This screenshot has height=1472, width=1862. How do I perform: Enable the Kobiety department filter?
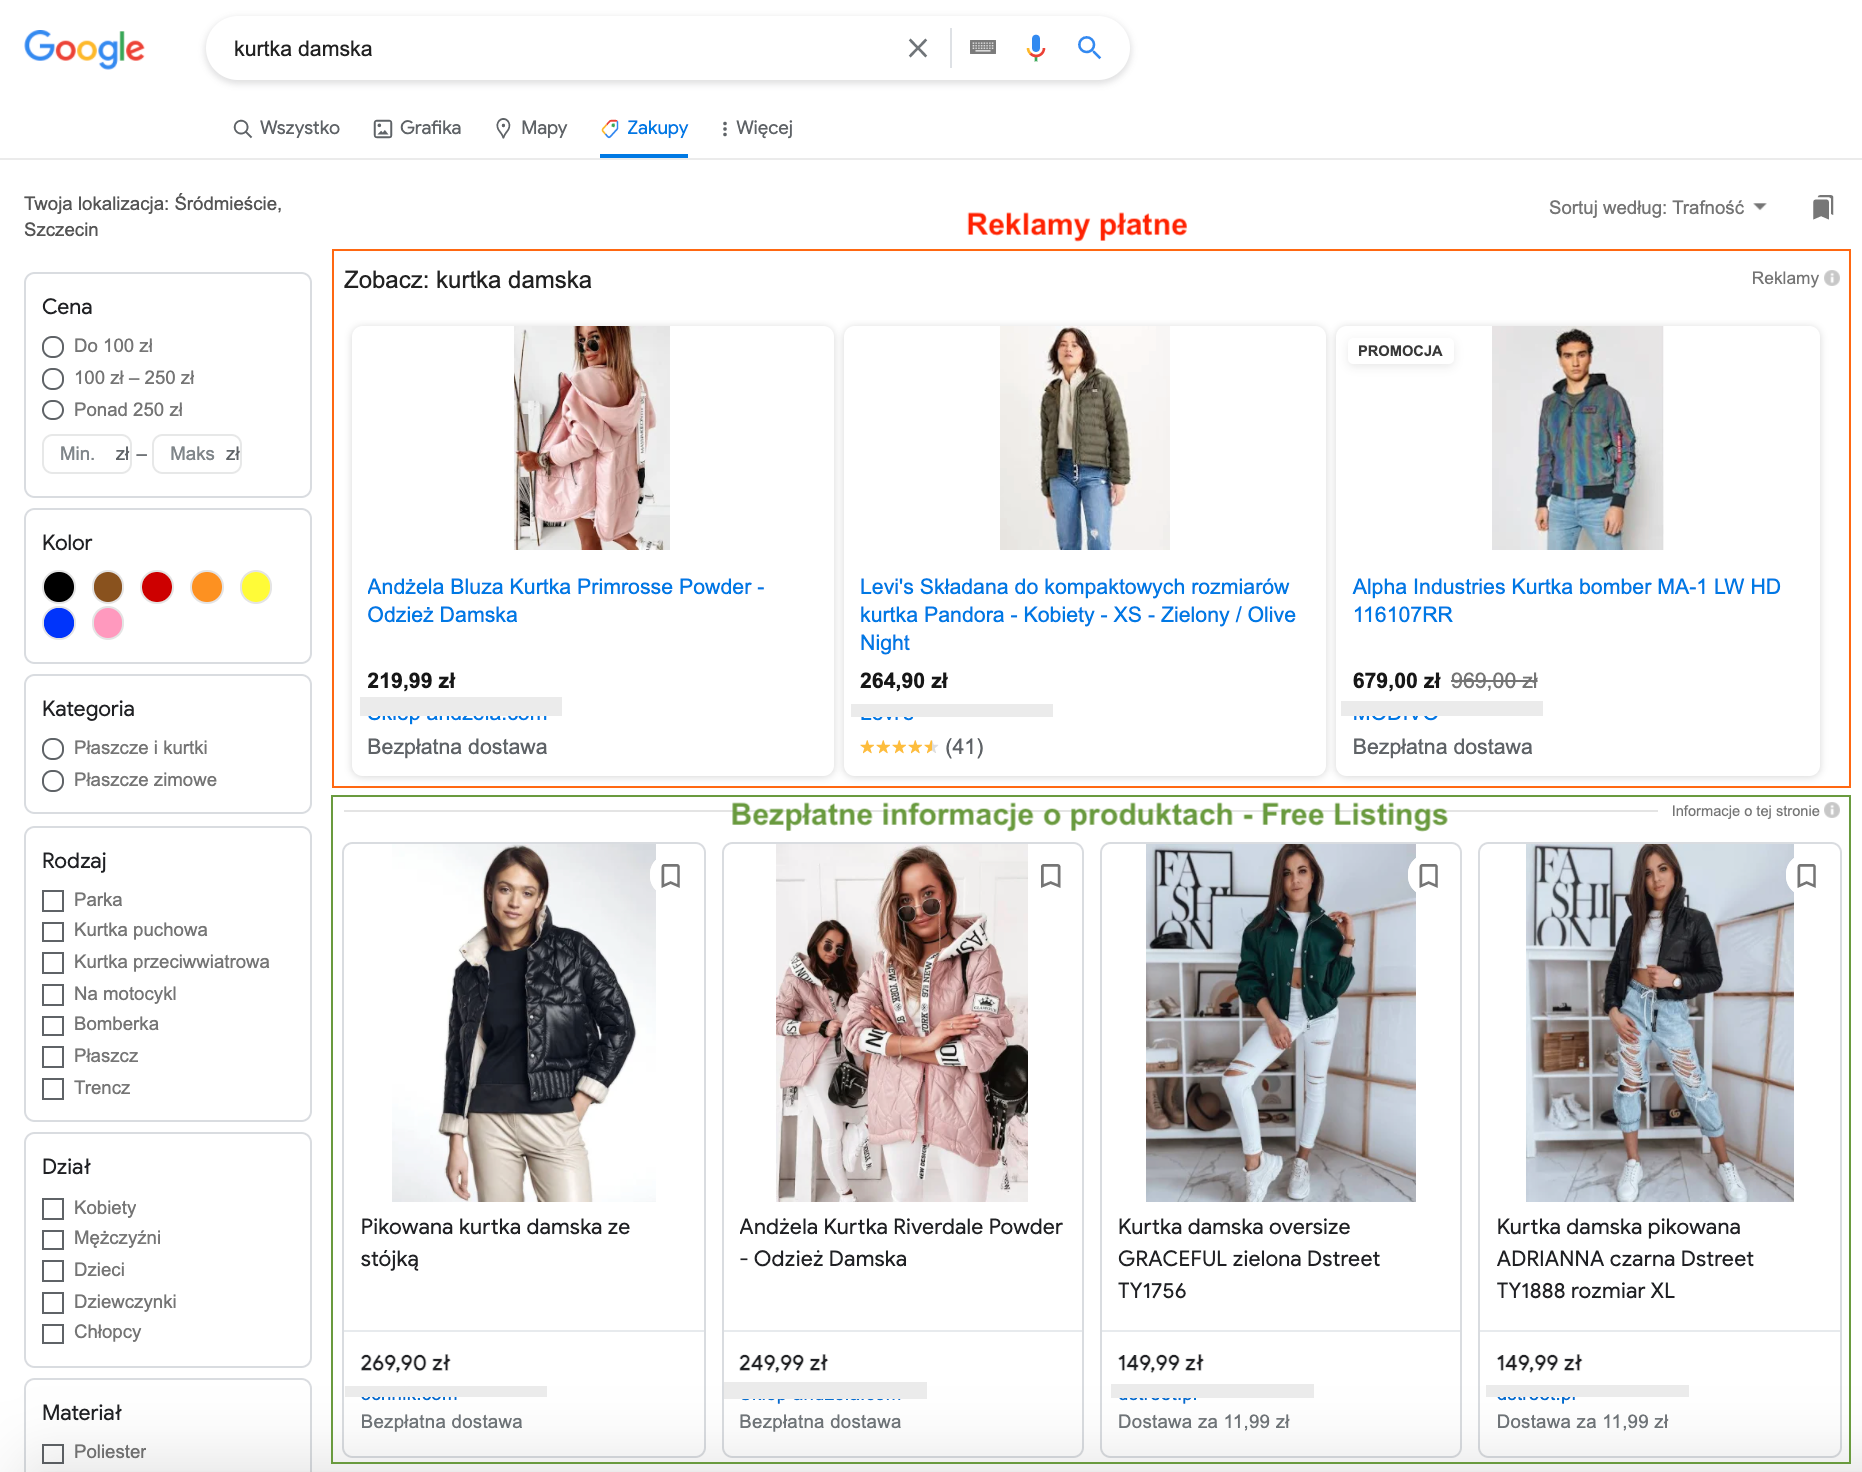53,1209
